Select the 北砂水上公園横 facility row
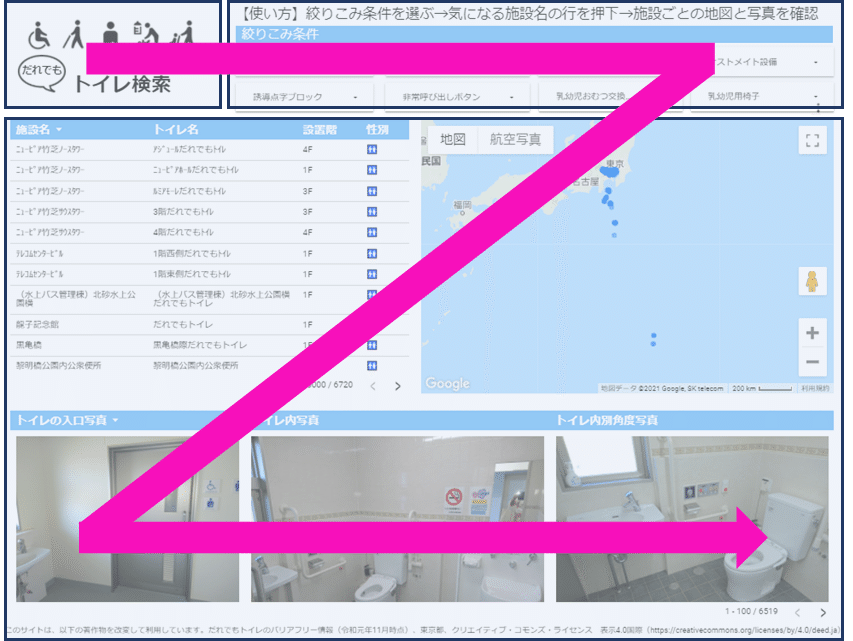853x641 pixels. (209, 299)
